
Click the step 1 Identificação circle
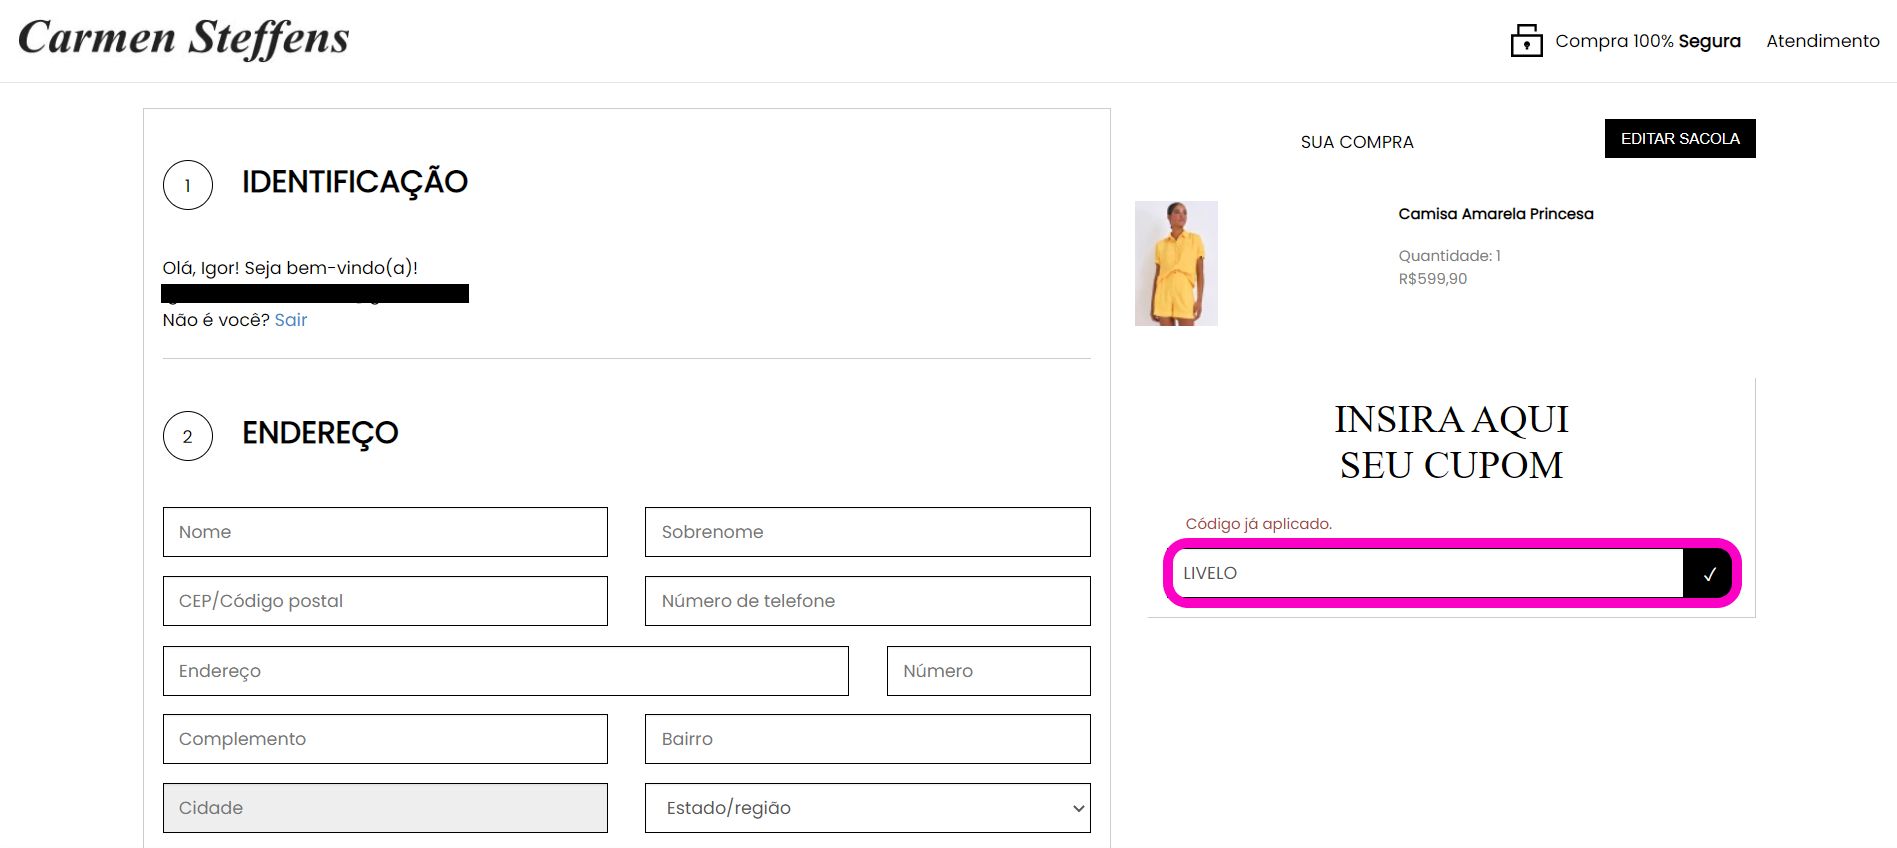pos(188,185)
